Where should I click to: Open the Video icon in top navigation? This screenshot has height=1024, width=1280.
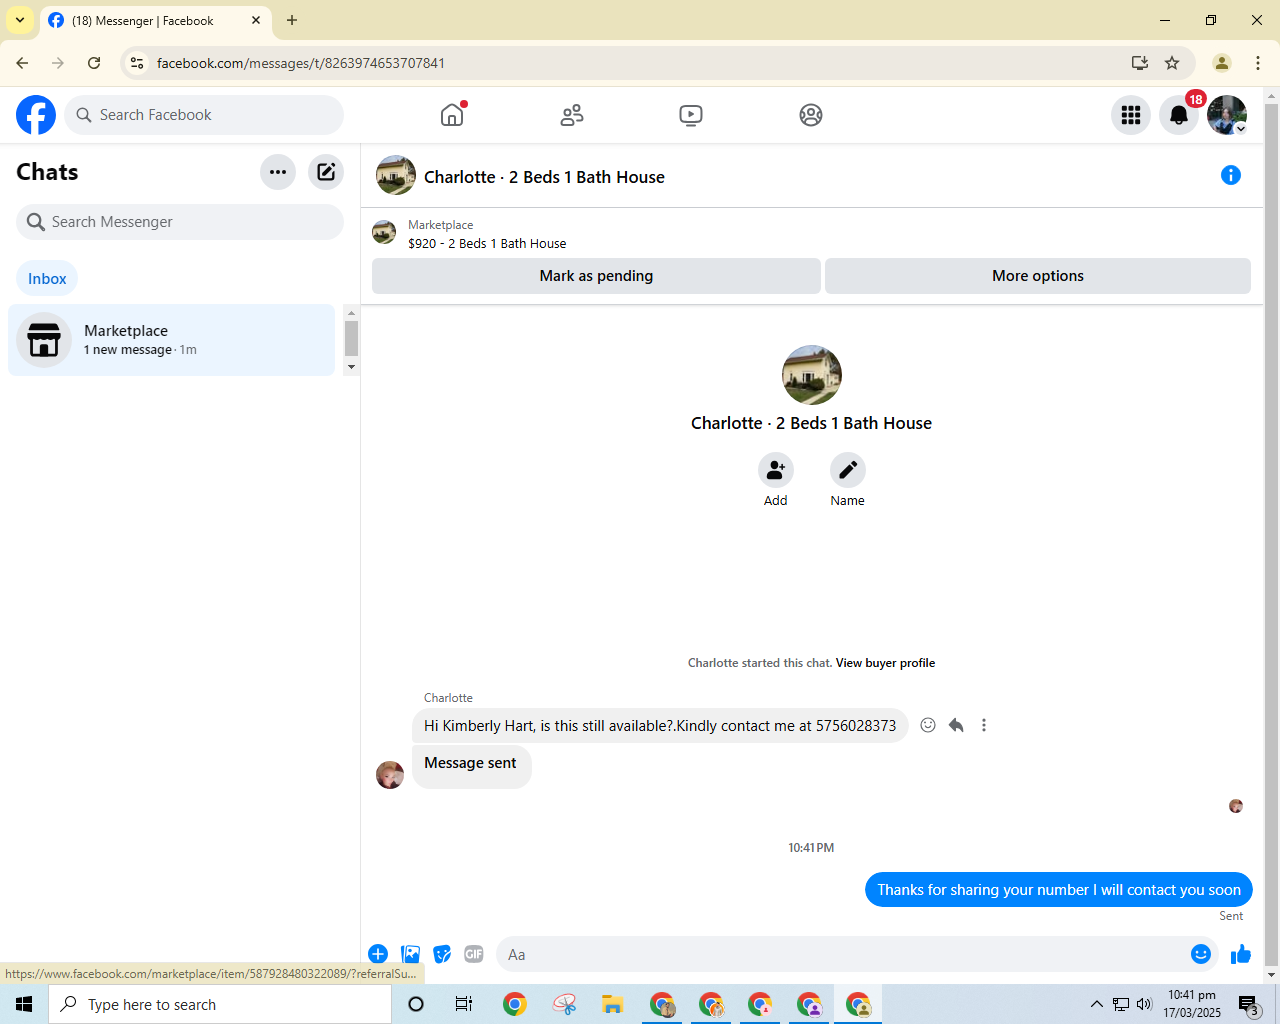691,115
